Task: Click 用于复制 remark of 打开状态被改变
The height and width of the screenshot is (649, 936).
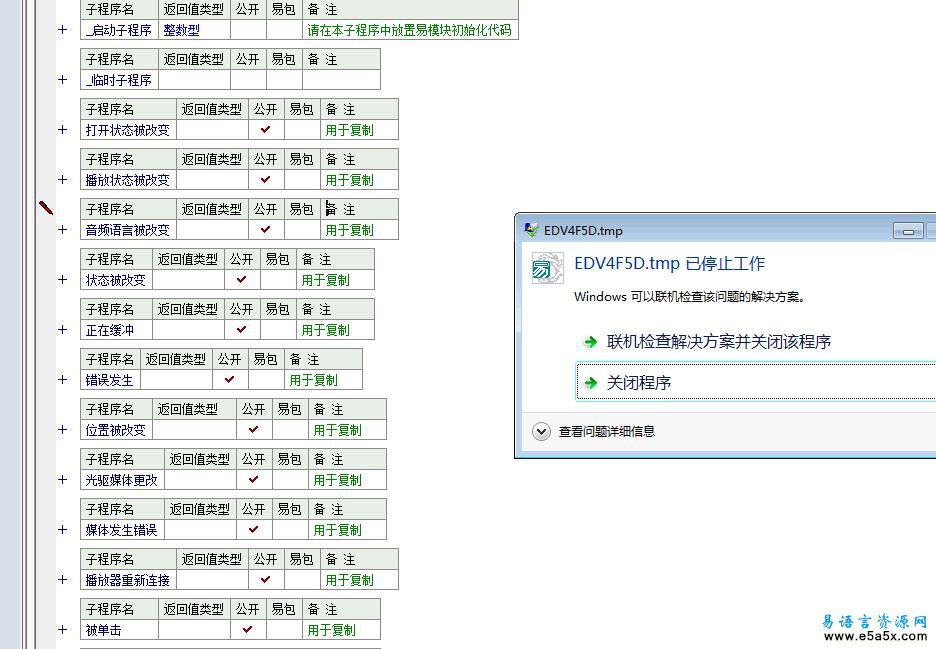Action: coord(350,130)
